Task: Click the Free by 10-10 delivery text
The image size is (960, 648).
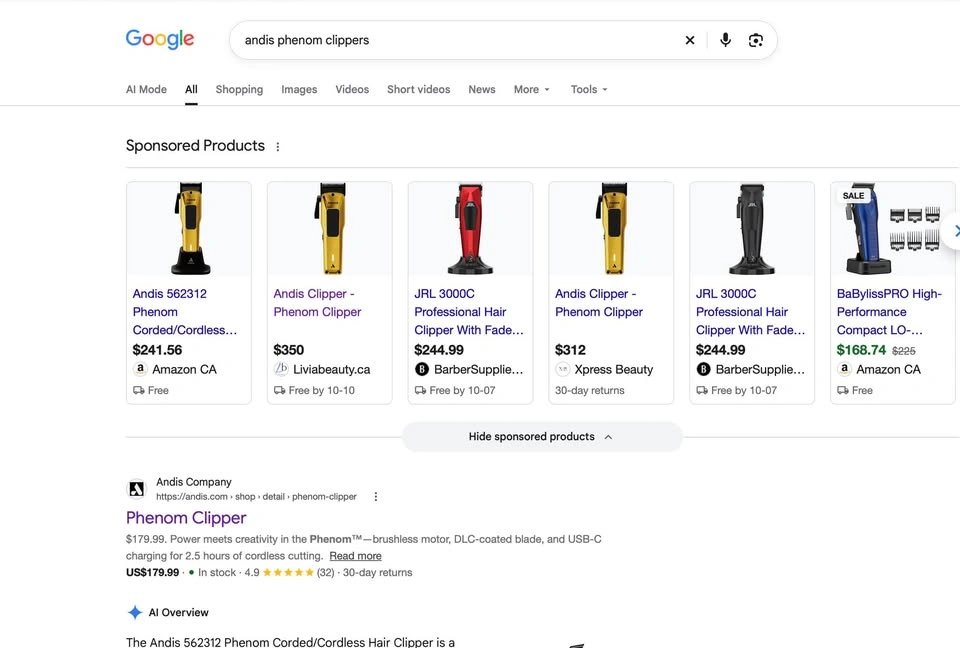Action: 321,391
